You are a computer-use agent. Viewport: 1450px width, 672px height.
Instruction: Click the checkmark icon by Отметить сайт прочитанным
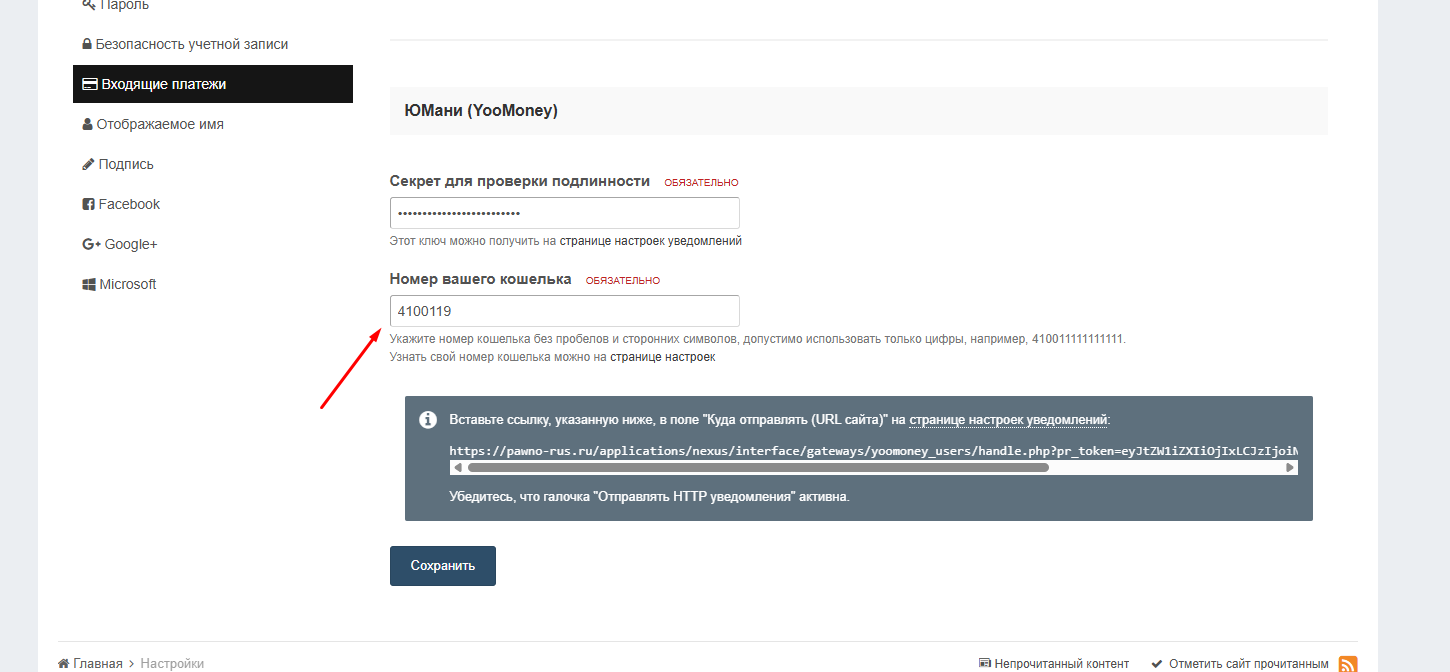1157,664
